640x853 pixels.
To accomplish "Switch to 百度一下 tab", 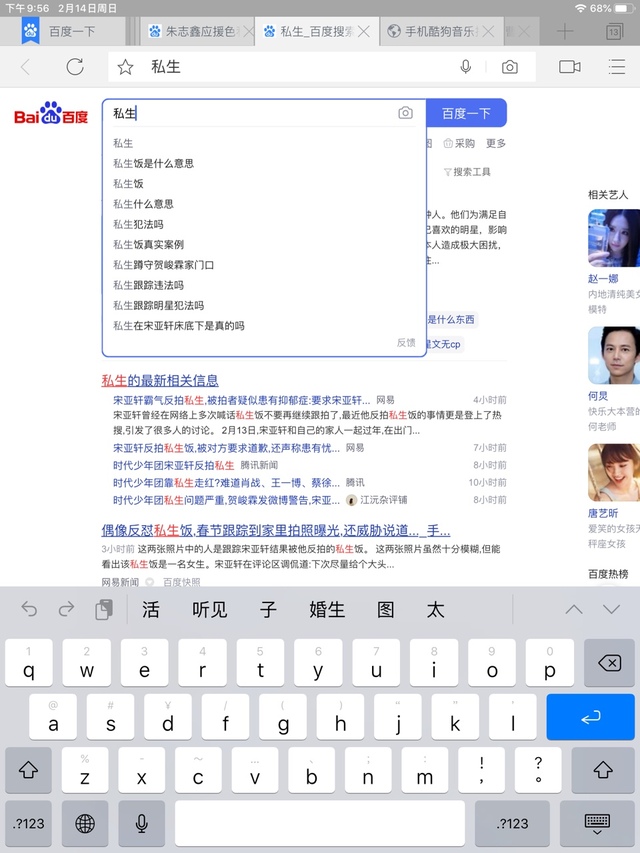I will click(x=72, y=32).
